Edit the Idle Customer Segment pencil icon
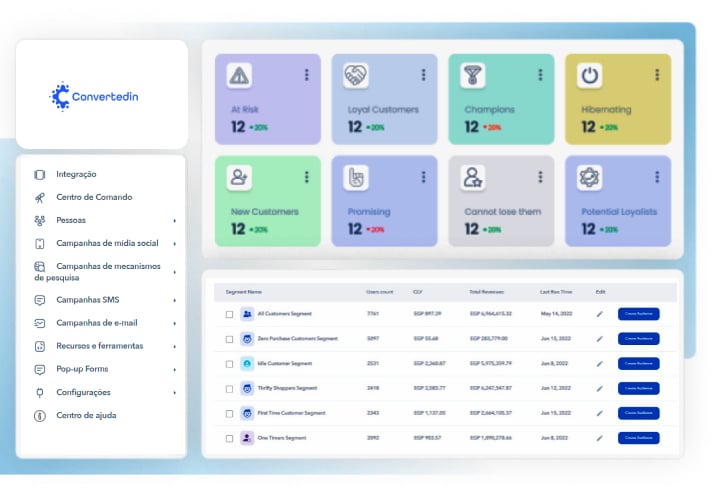This screenshot has height=498, width=723. 599,364
